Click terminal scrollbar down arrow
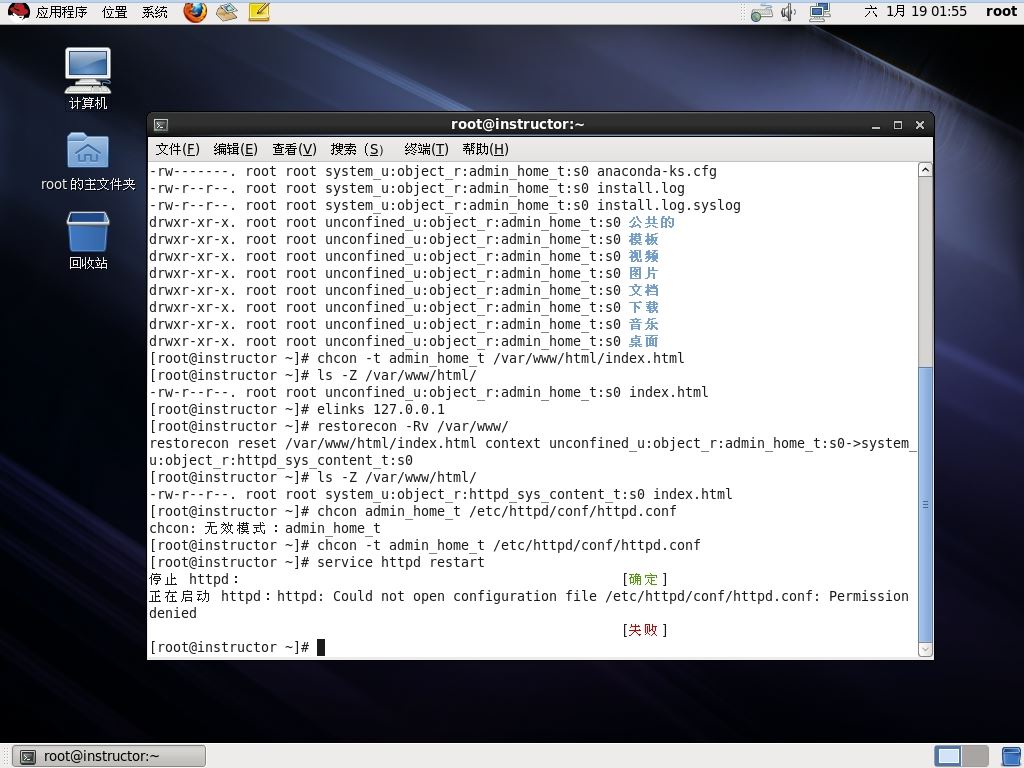The height and width of the screenshot is (768, 1024). 925,649
